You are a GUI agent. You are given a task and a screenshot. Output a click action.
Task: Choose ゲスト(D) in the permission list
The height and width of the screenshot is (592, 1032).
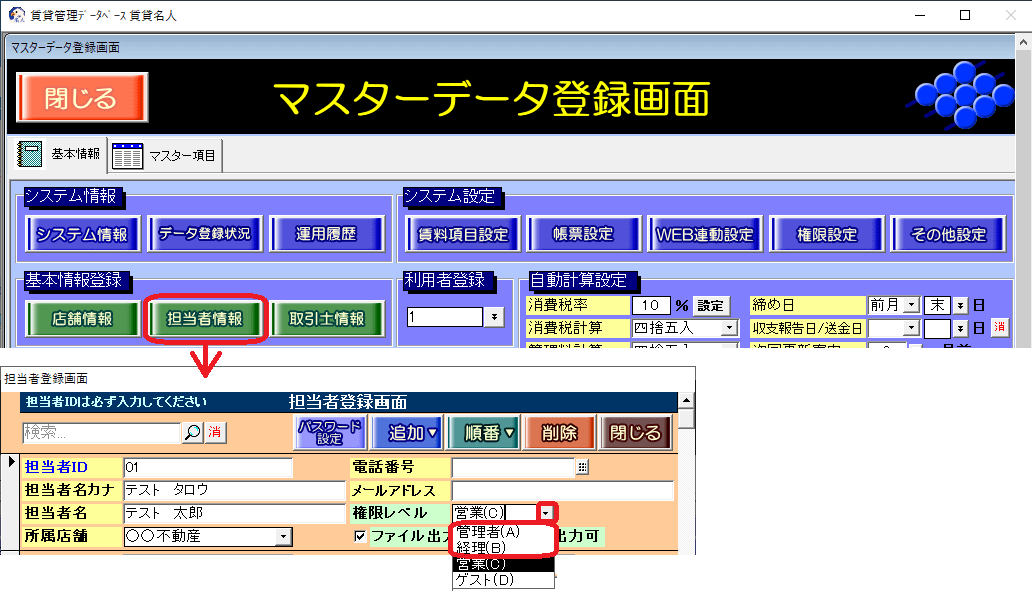tap(483, 580)
